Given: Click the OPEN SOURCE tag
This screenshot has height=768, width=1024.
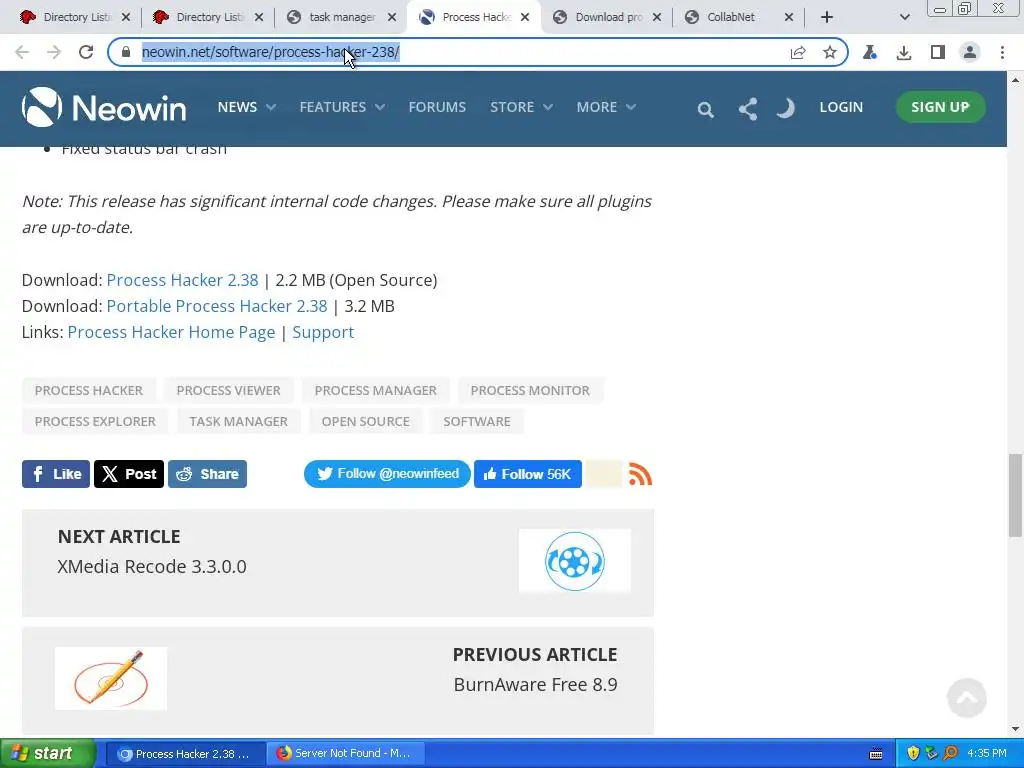Looking at the screenshot, I should 366,422.
